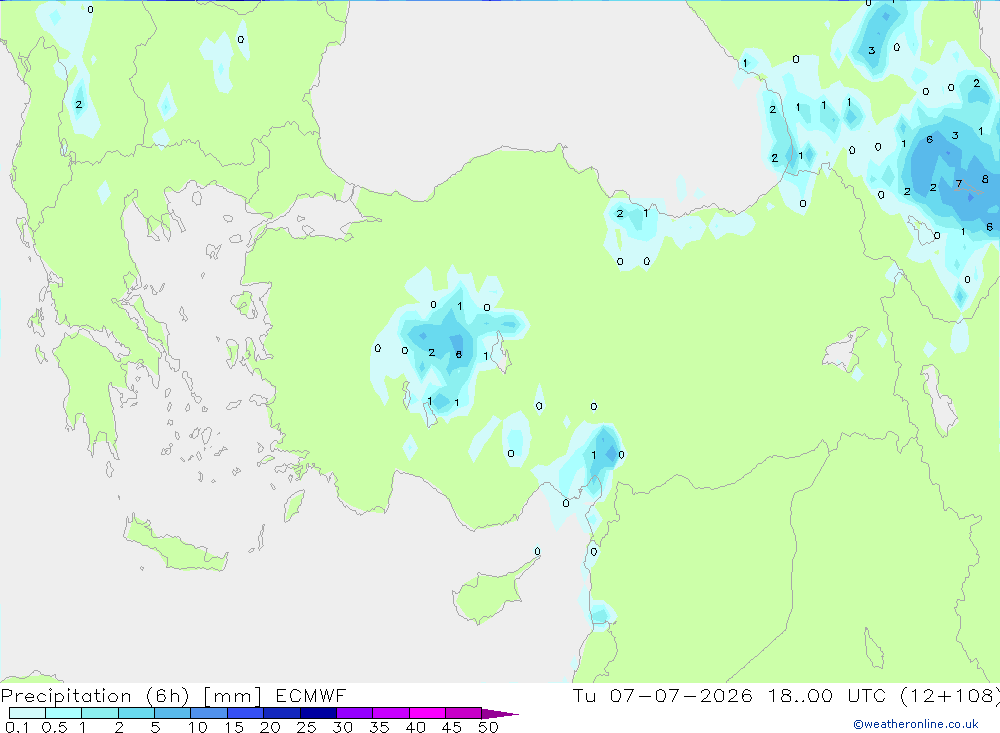Click the "30" legend scale label
The image size is (1000, 733).
pyautogui.click(x=343, y=727)
